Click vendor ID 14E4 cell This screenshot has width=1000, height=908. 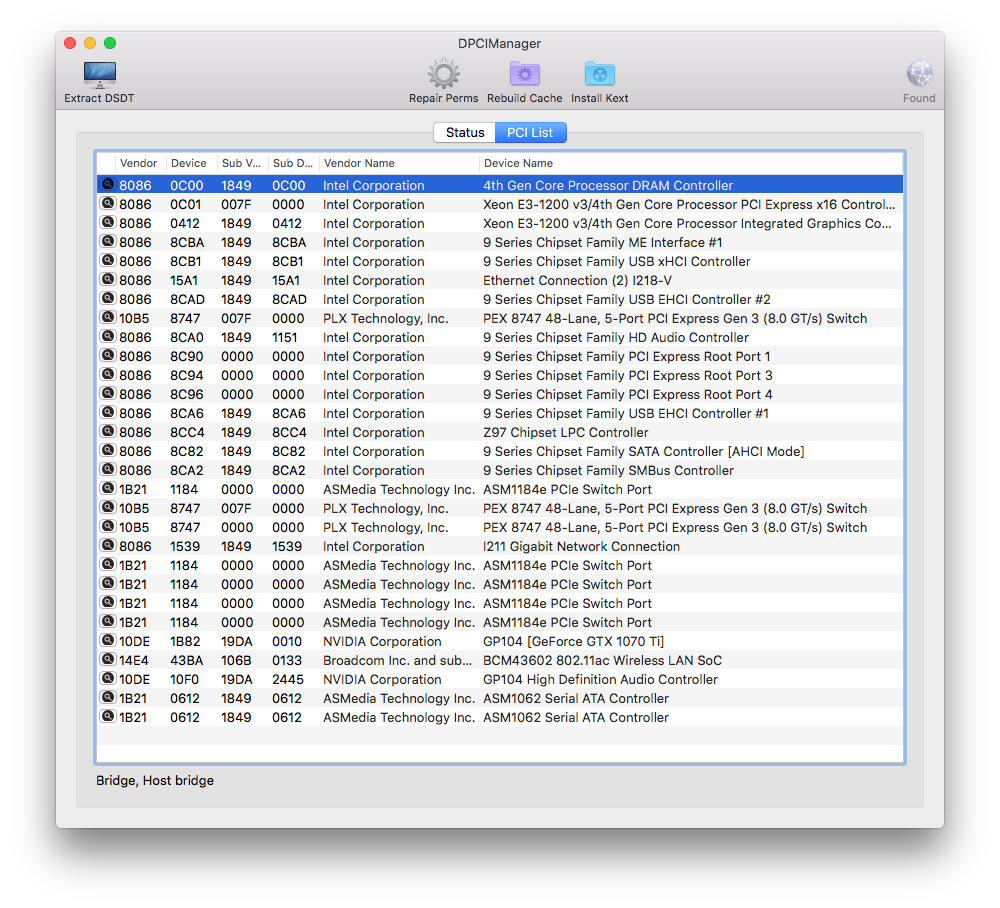pos(134,661)
